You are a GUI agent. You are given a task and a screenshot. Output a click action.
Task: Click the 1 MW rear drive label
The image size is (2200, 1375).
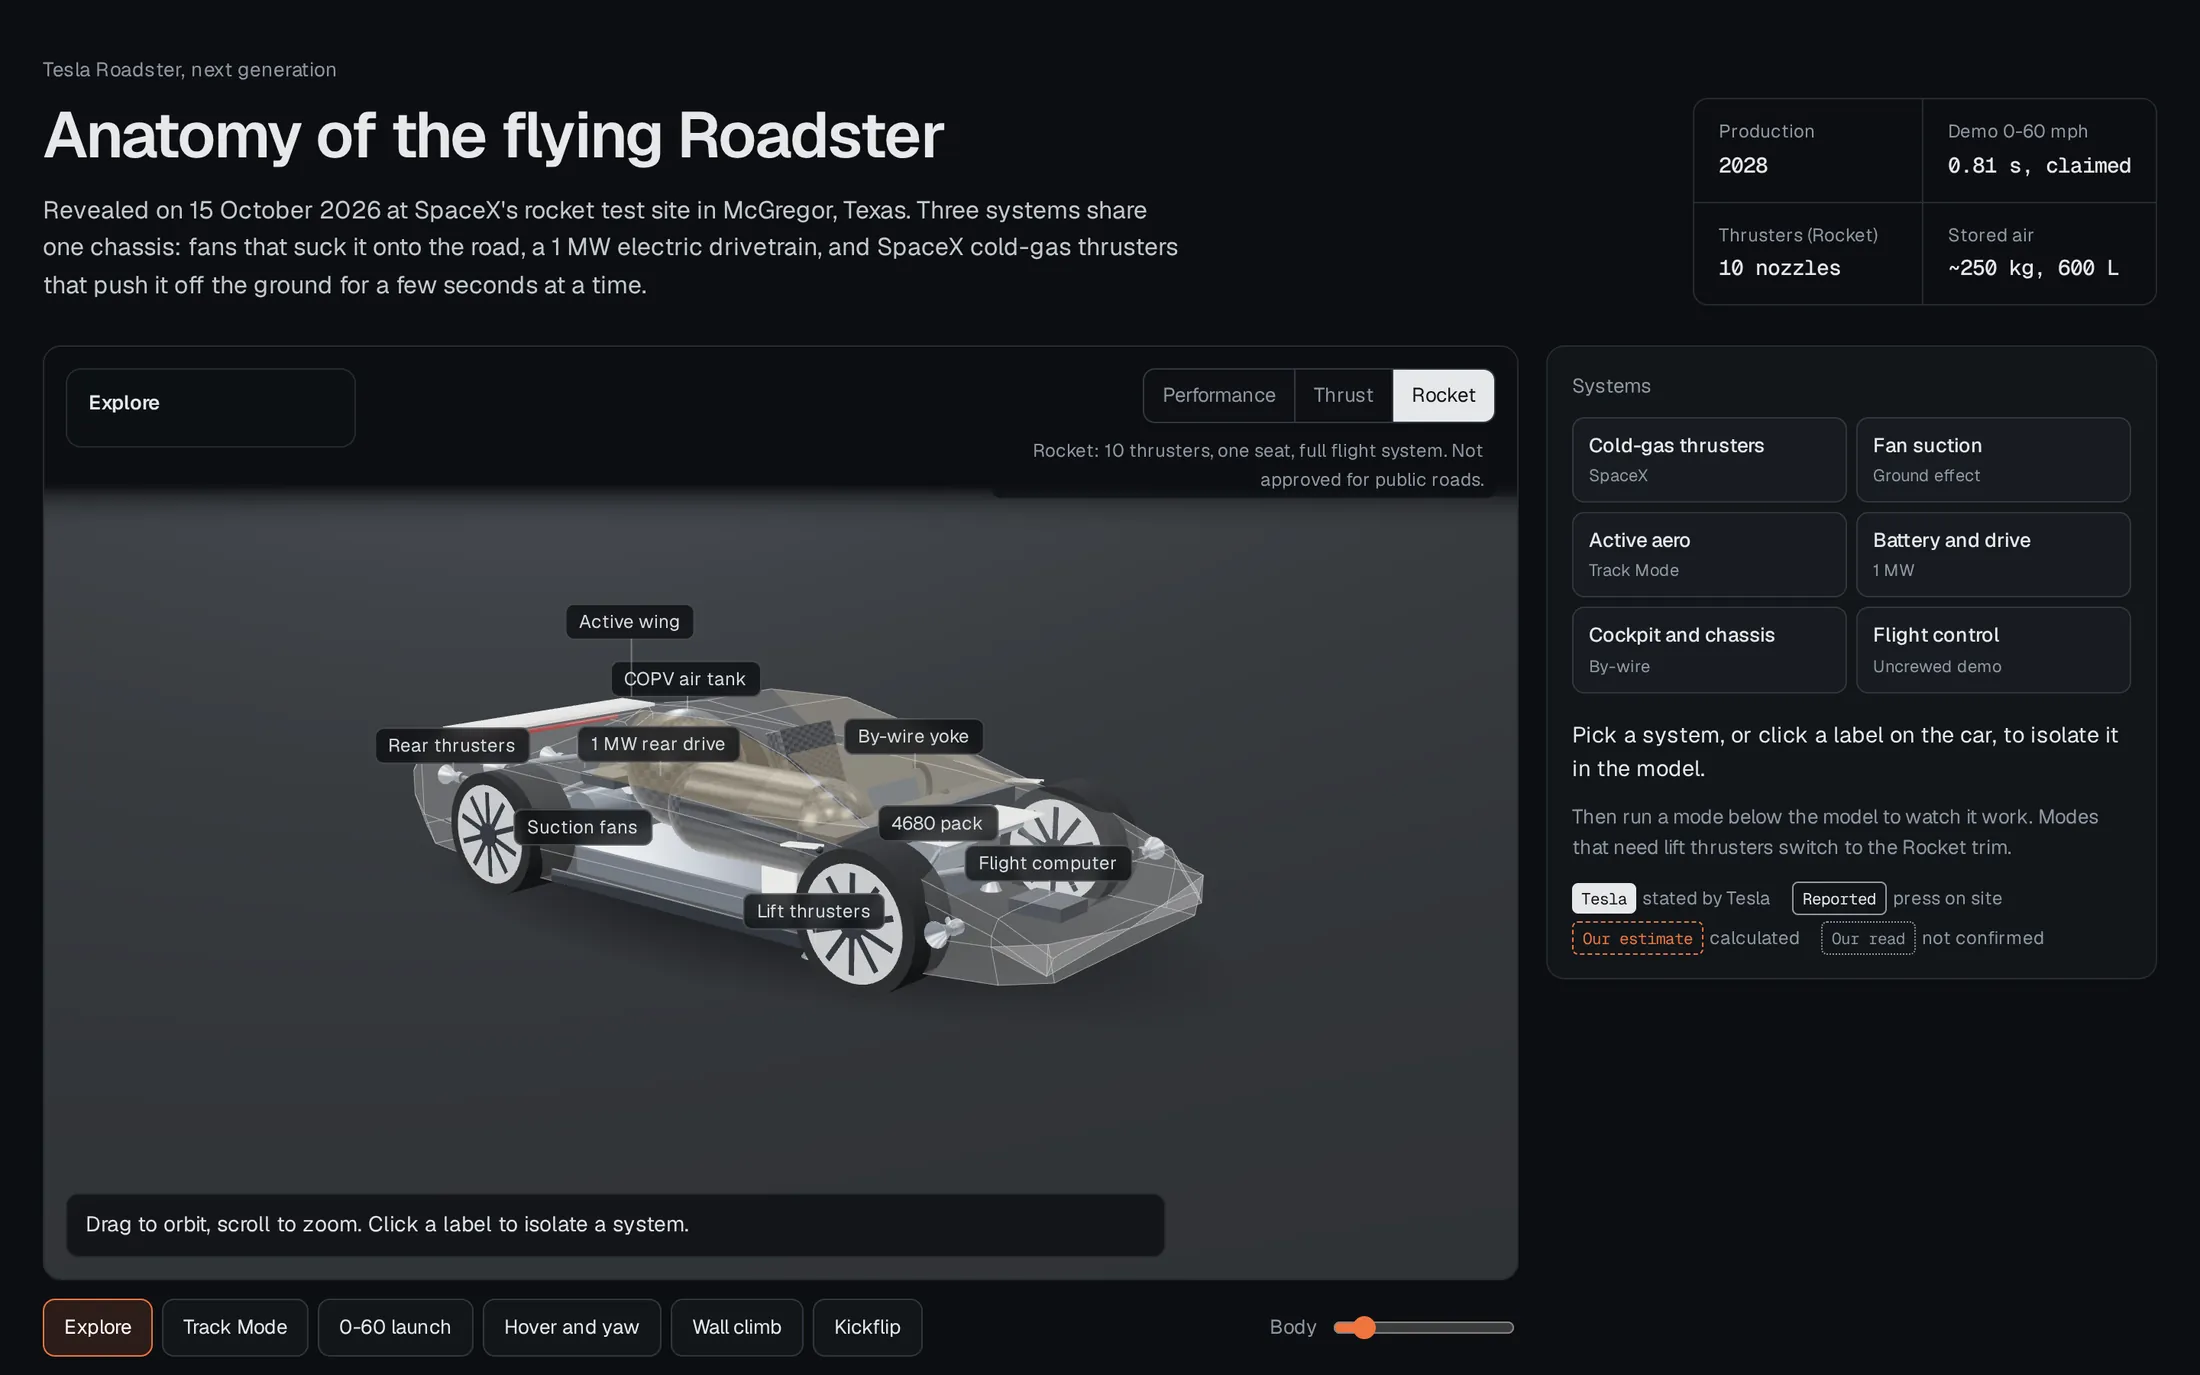click(658, 744)
